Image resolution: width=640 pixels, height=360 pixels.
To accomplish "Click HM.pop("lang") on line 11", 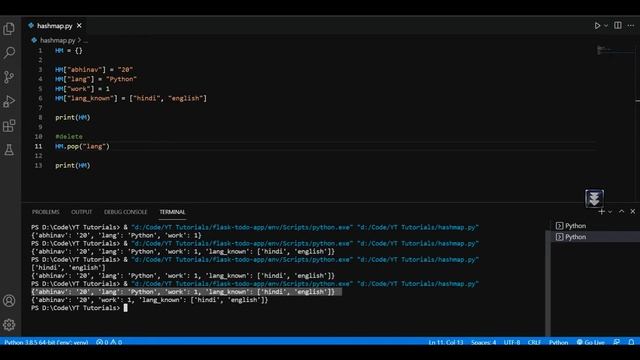I will click(82, 146).
